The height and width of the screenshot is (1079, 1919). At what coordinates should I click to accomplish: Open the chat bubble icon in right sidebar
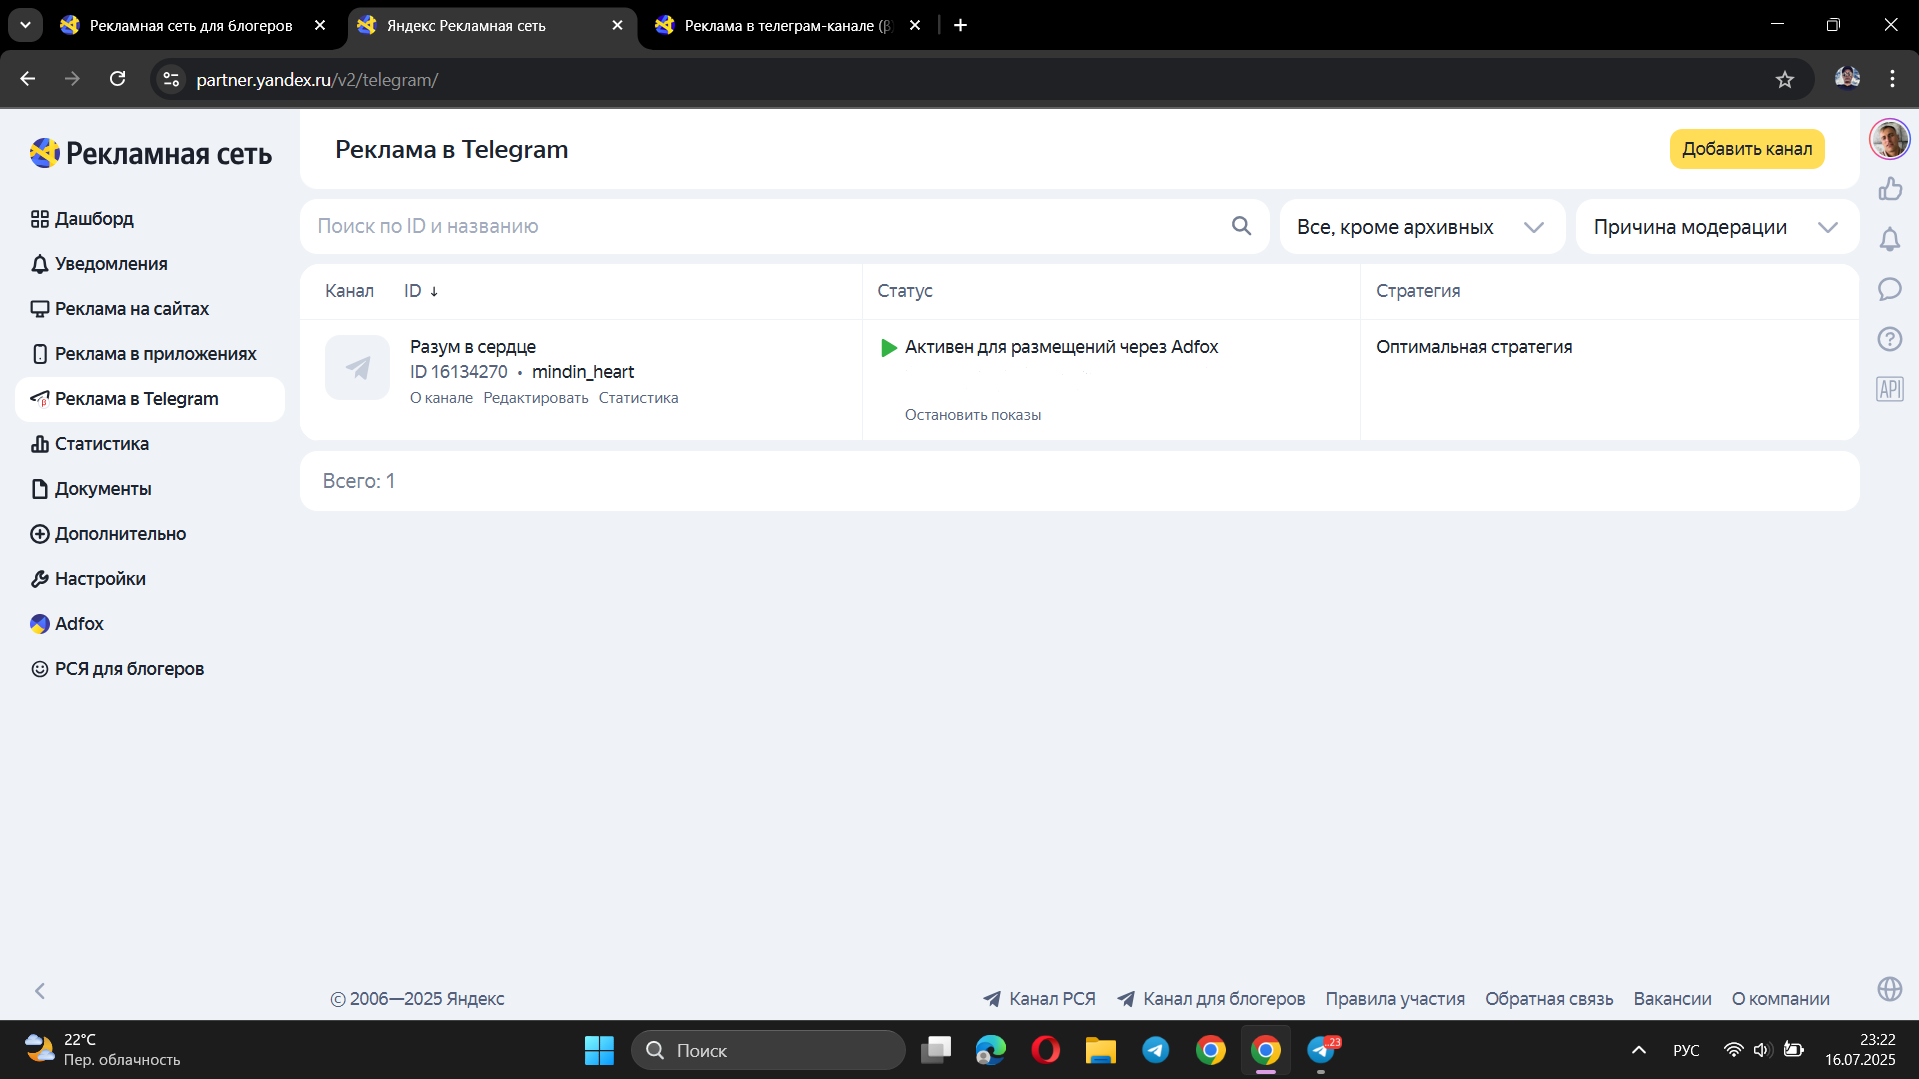click(x=1890, y=289)
